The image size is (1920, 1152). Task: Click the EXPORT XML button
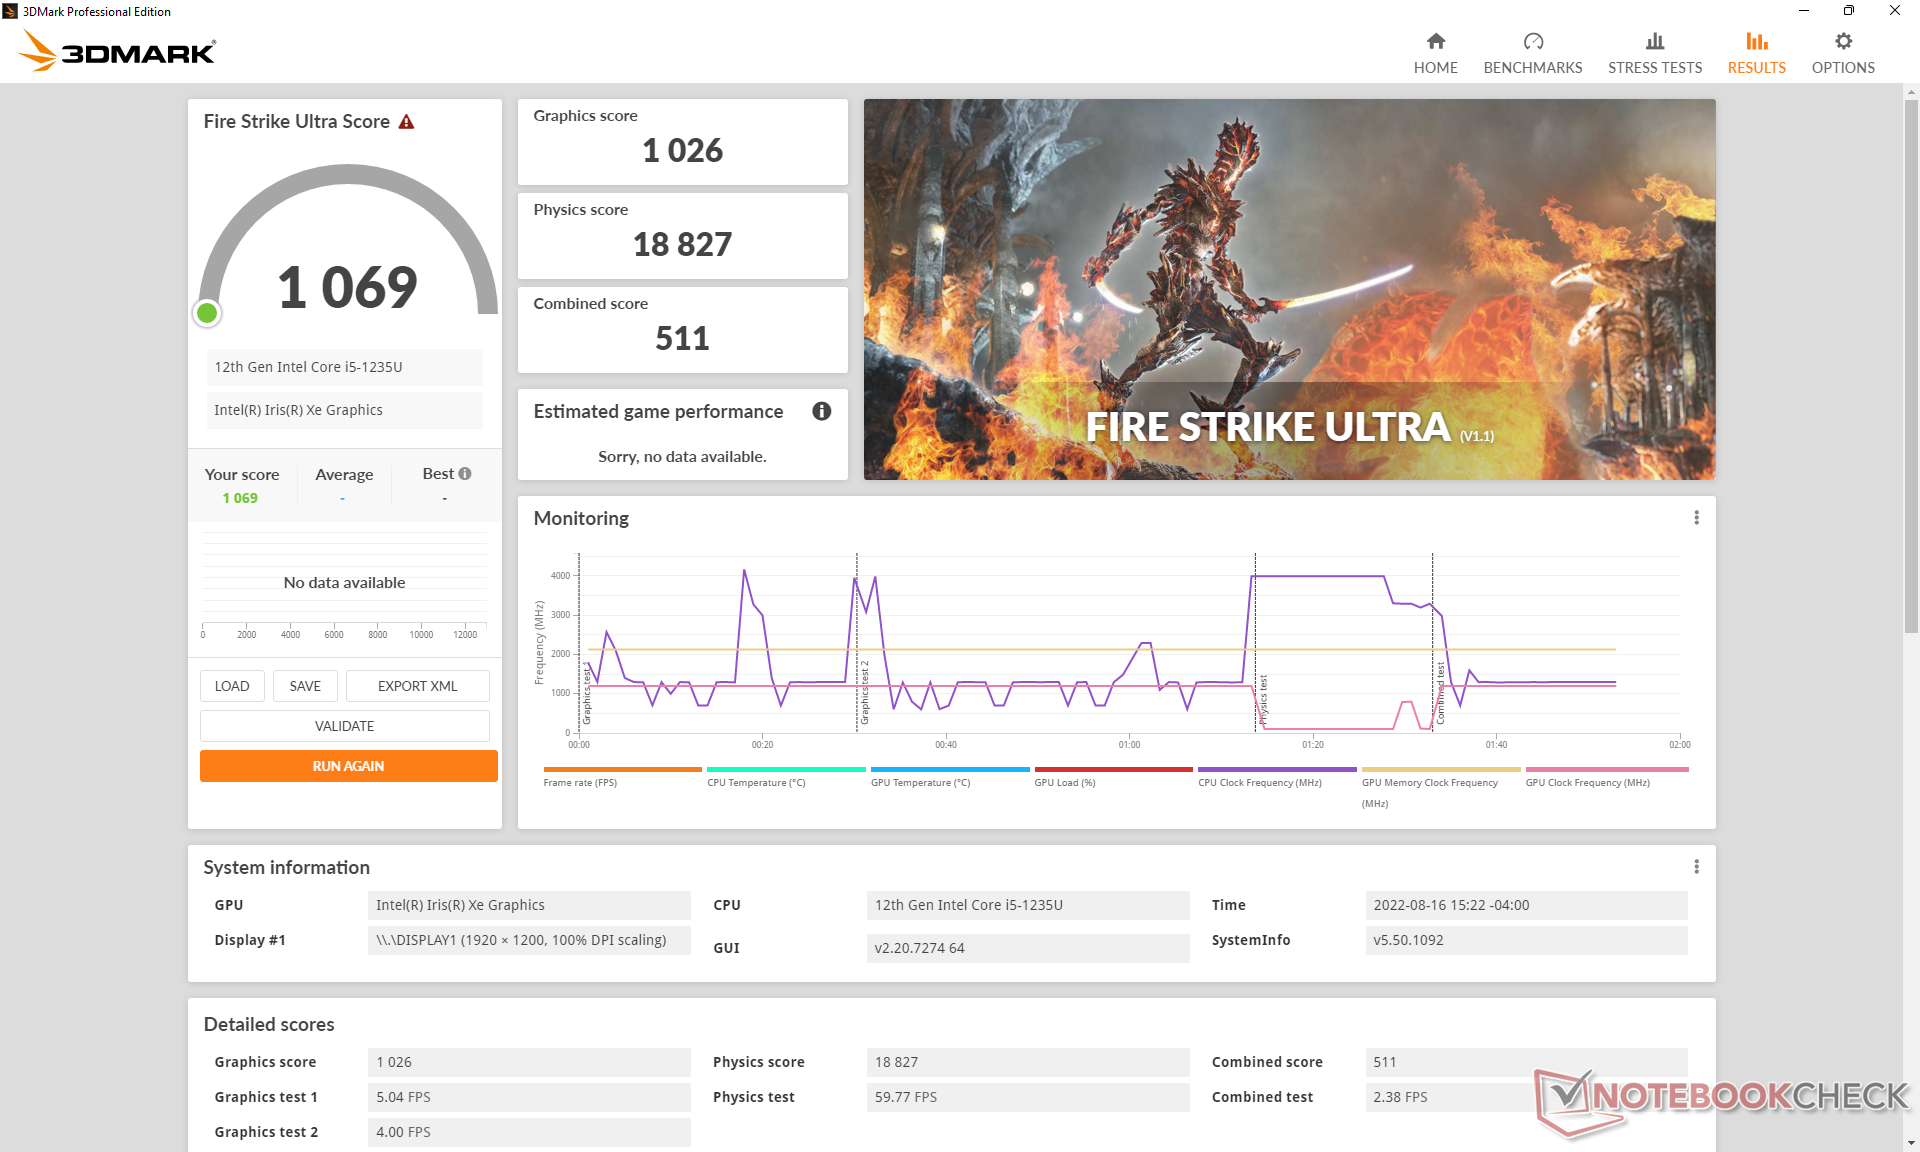[417, 686]
